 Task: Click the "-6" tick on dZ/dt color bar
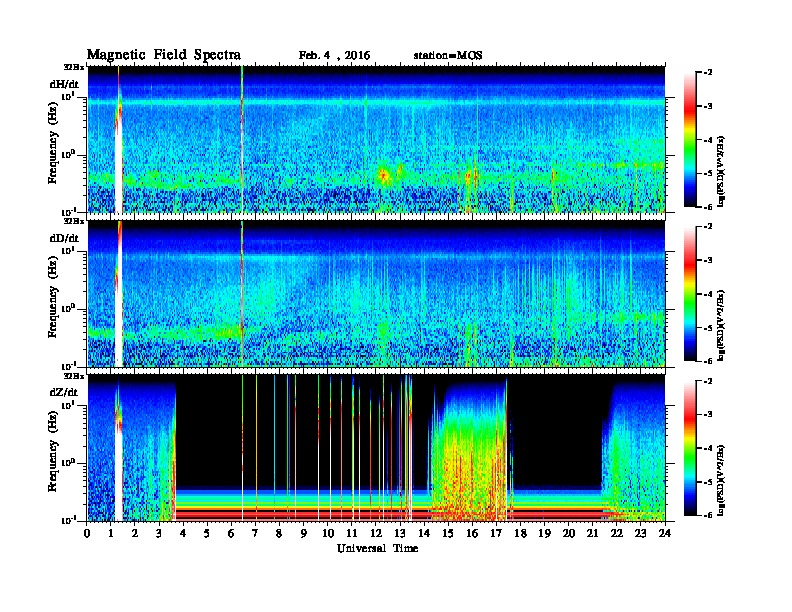tap(709, 515)
